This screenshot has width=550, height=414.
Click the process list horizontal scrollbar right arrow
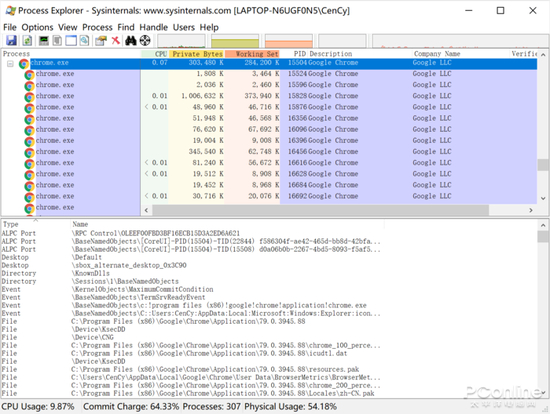click(531, 210)
